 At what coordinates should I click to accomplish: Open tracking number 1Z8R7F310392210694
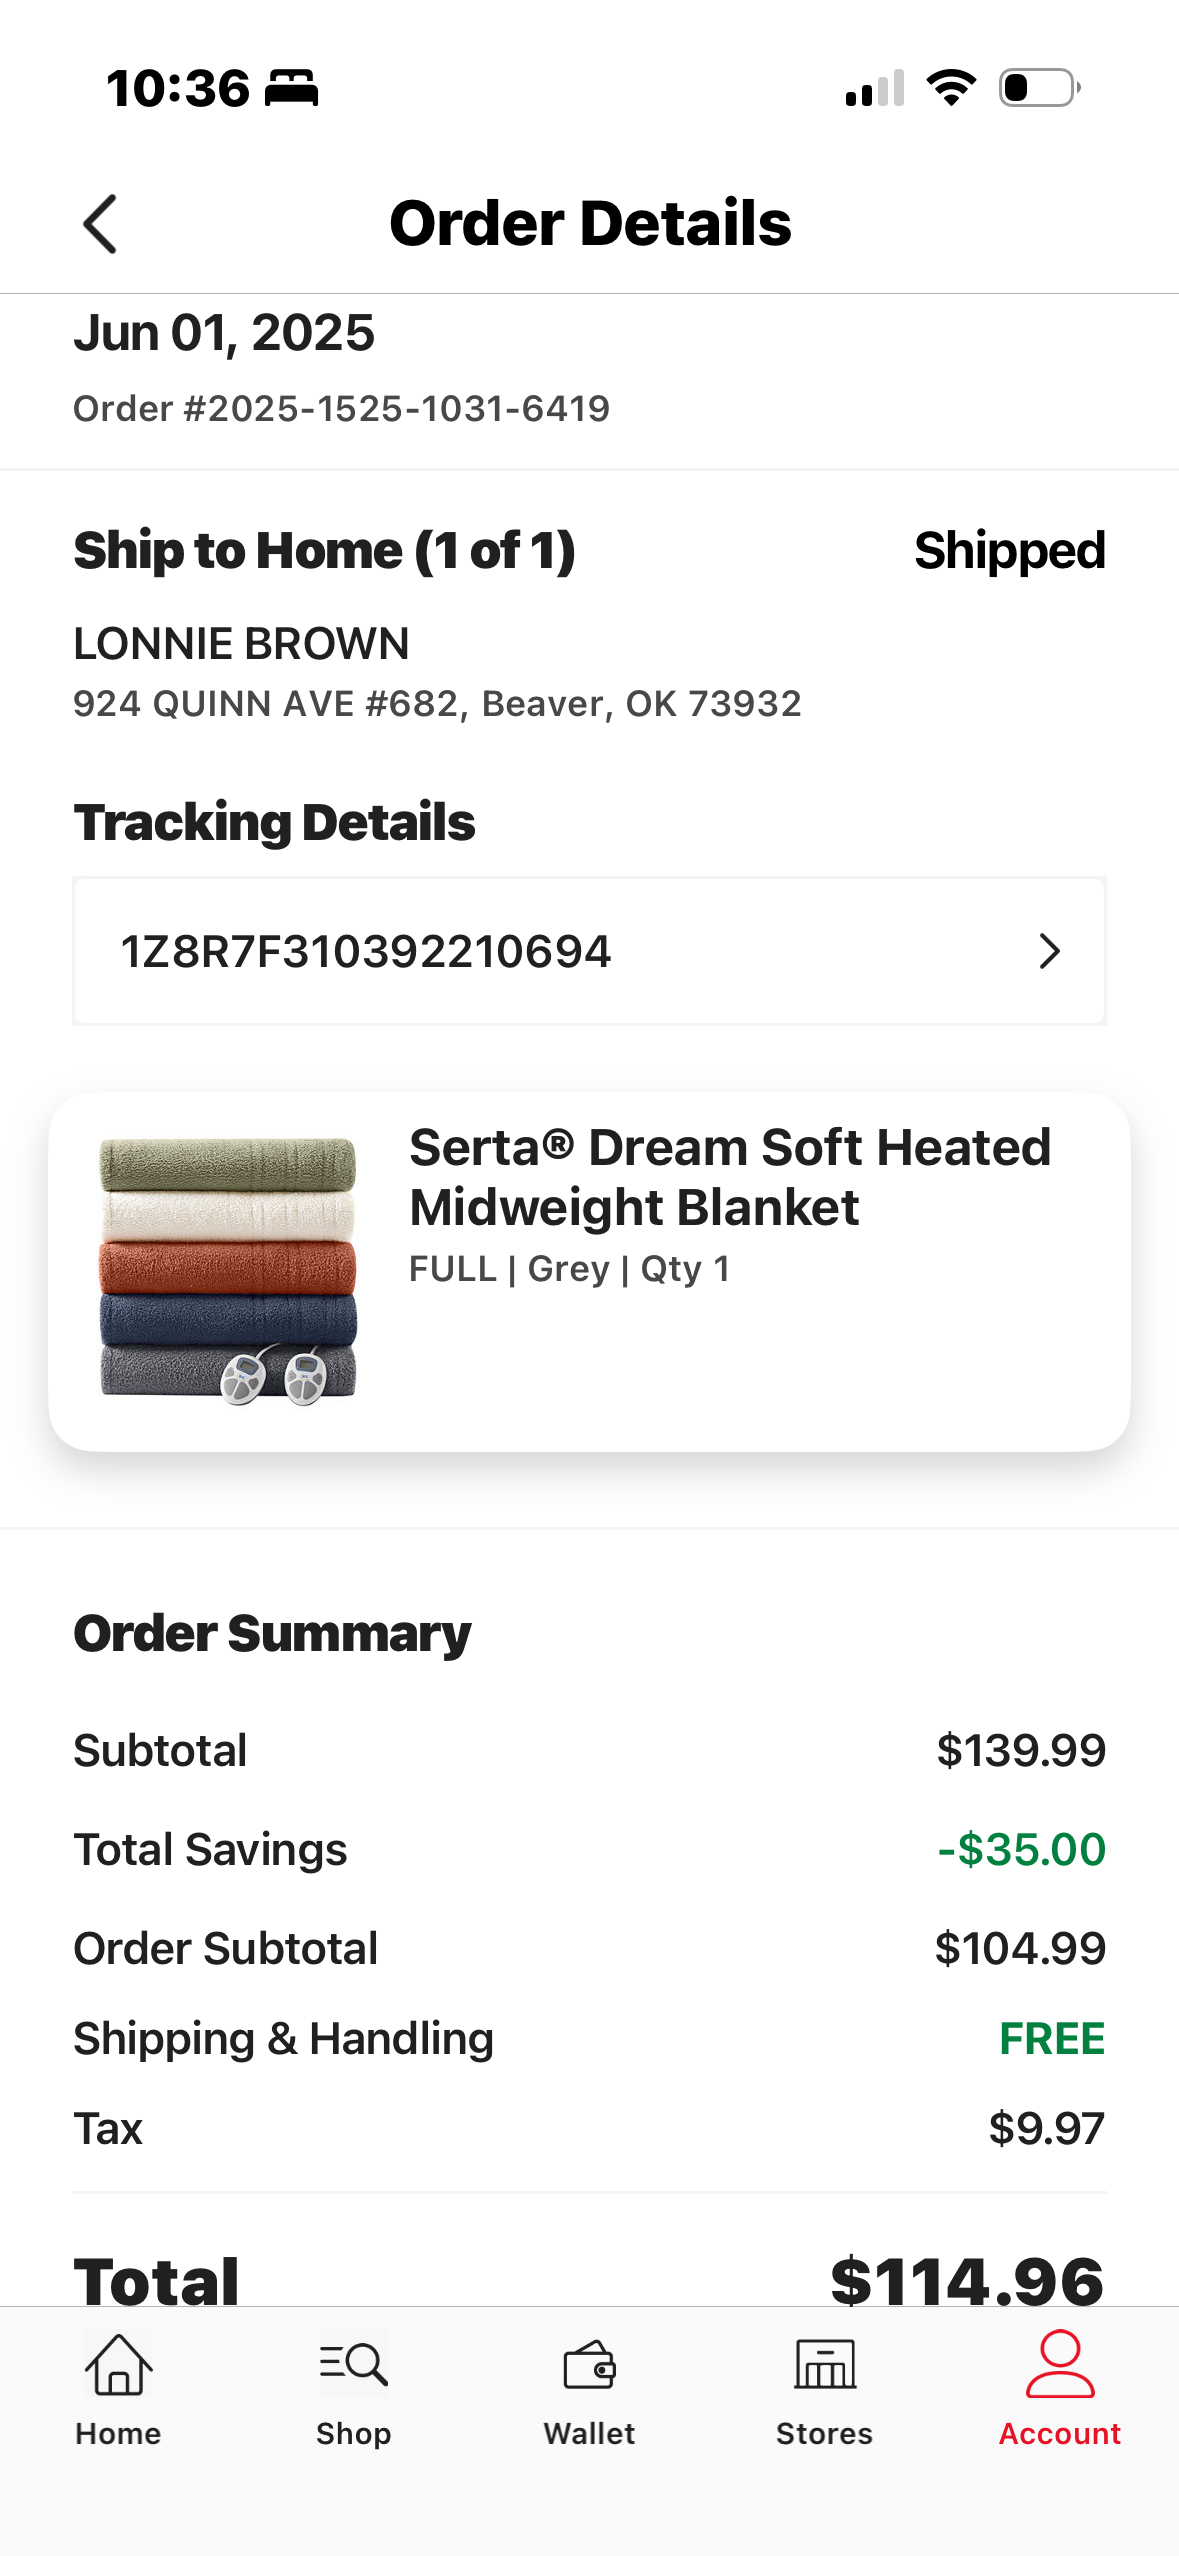[x=589, y=951]
